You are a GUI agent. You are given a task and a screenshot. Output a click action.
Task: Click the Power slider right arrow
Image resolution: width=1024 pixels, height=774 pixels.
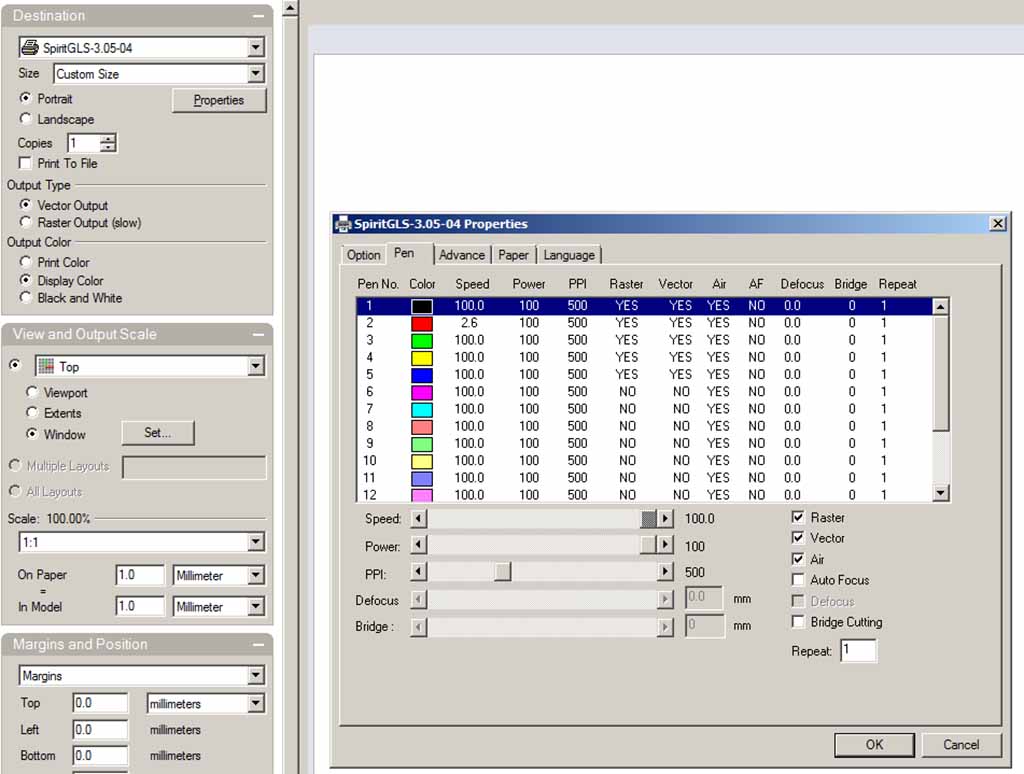(x=665, y=545)
